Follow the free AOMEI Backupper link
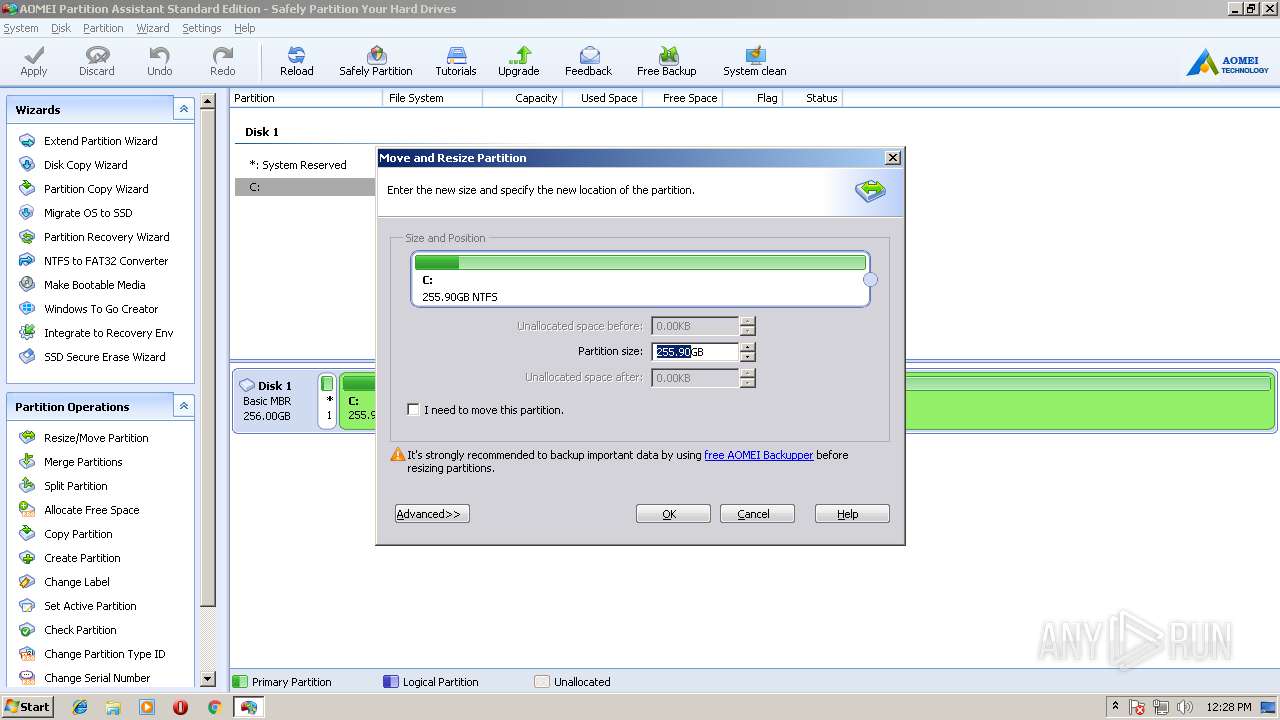 [758, 455]
